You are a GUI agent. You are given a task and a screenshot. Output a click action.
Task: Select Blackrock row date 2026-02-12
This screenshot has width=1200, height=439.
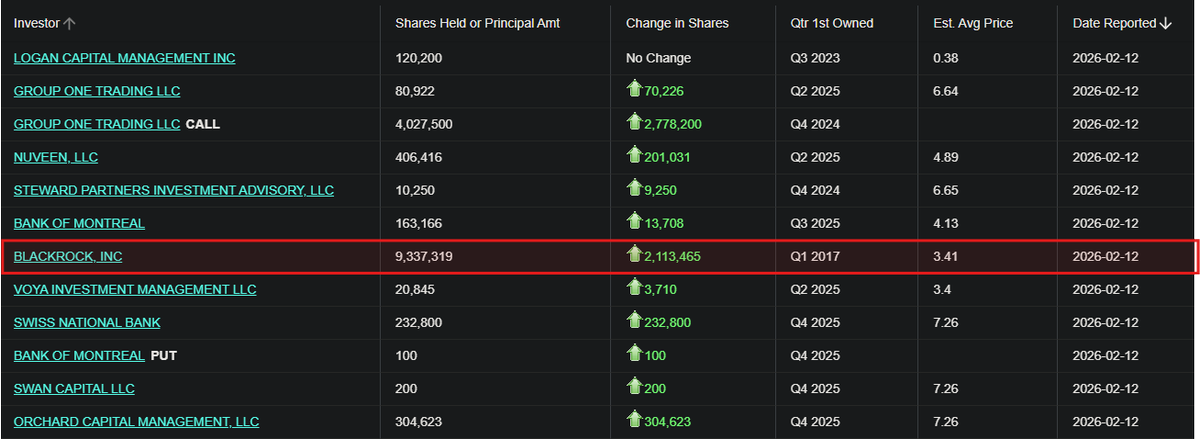1106,257
